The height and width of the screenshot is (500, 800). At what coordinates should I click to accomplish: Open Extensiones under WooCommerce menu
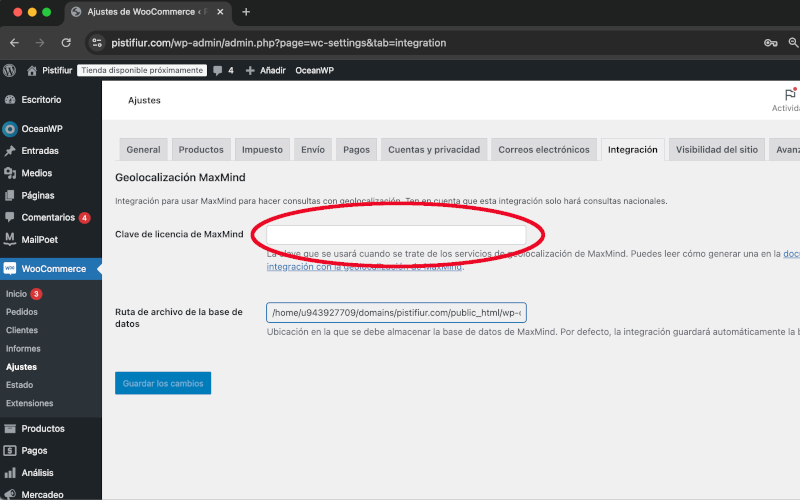click(x=30, y=403)
